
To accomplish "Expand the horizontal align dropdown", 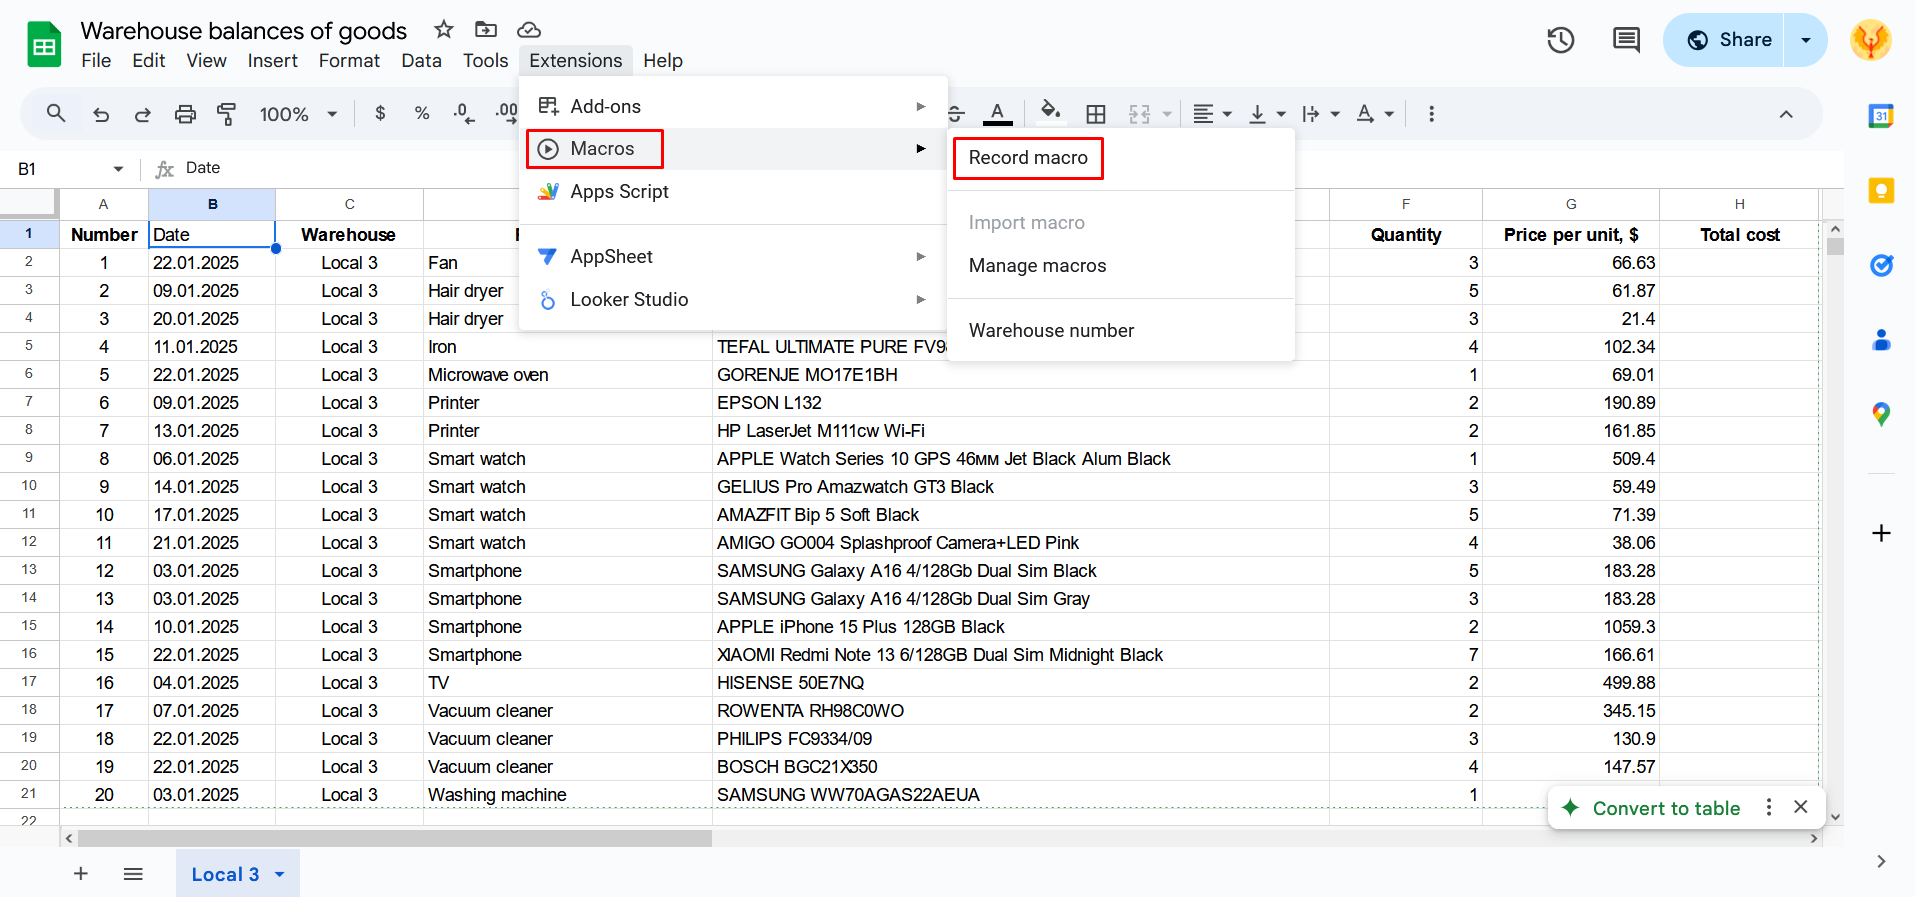I will (x=1227, y=114).
